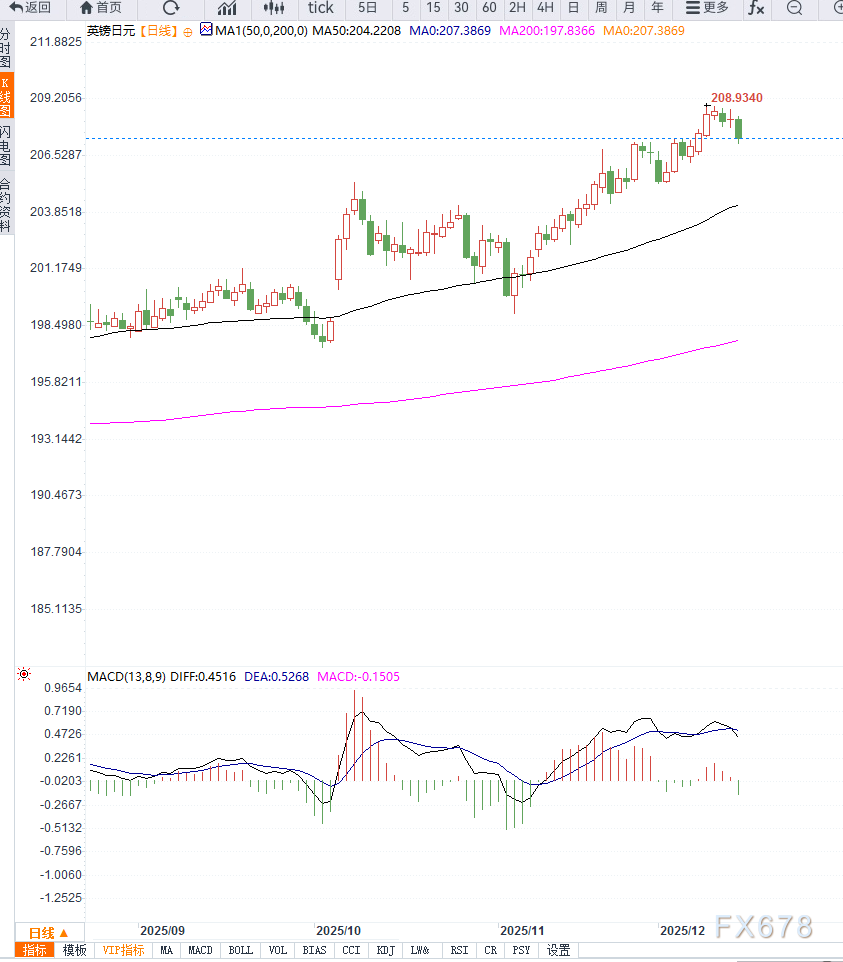The width and height of the screenshot is (843, 962).
Task: Select the KDJ indicator tab
Action: click(x=384, y=950)
